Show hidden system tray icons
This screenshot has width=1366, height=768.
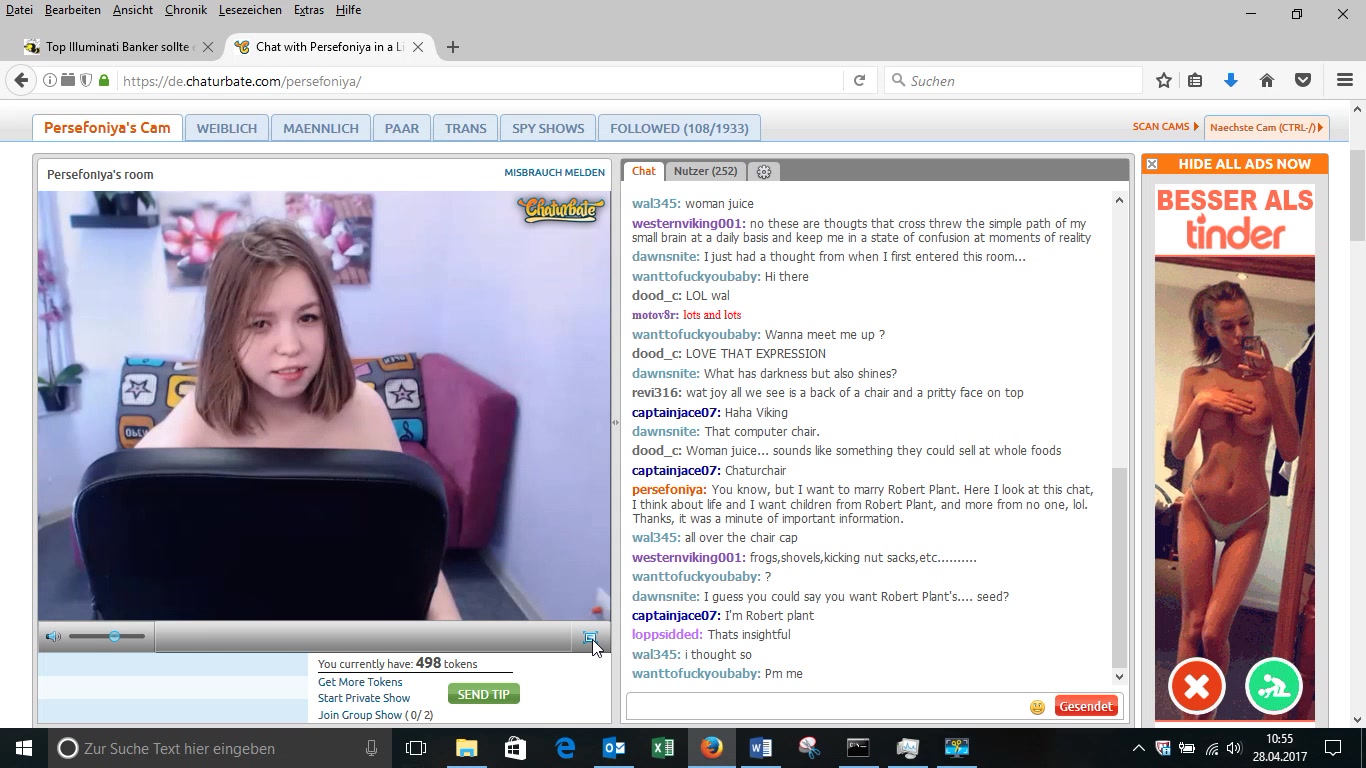click(1138, 748)
